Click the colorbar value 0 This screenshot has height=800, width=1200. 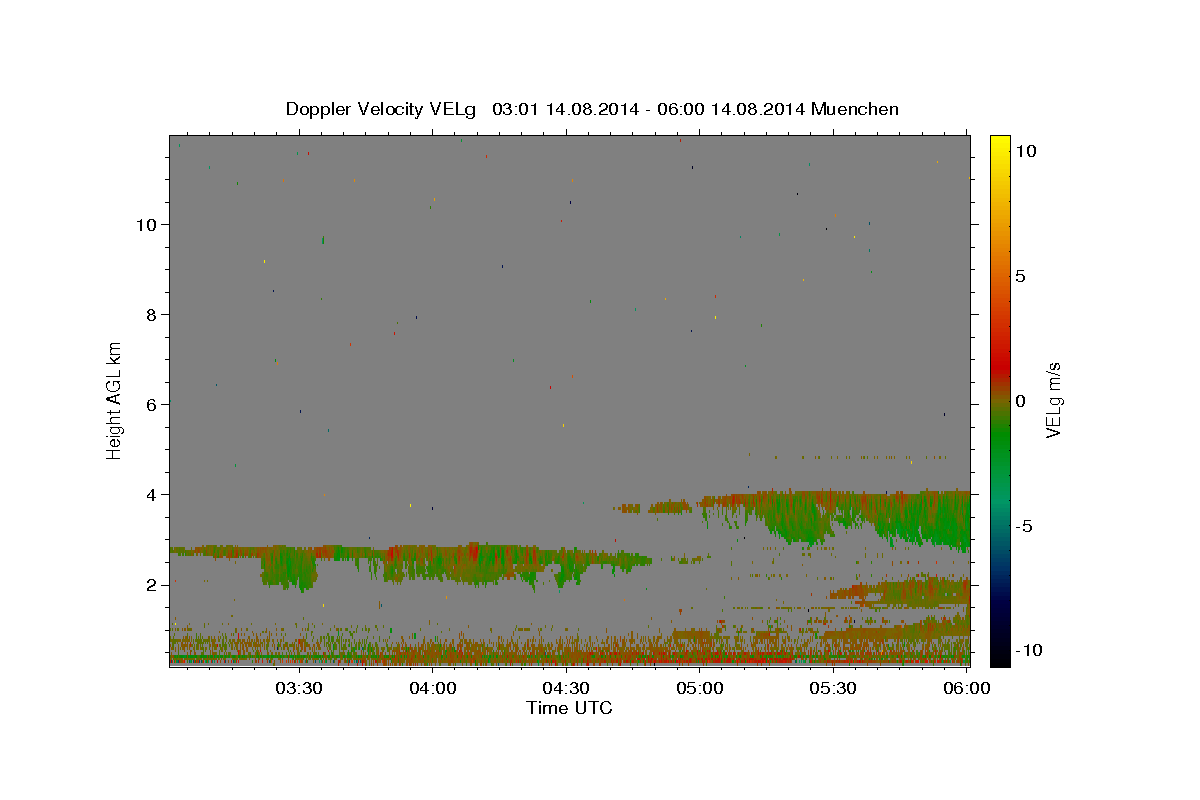pyautogui.click(x=1020, y=401)
